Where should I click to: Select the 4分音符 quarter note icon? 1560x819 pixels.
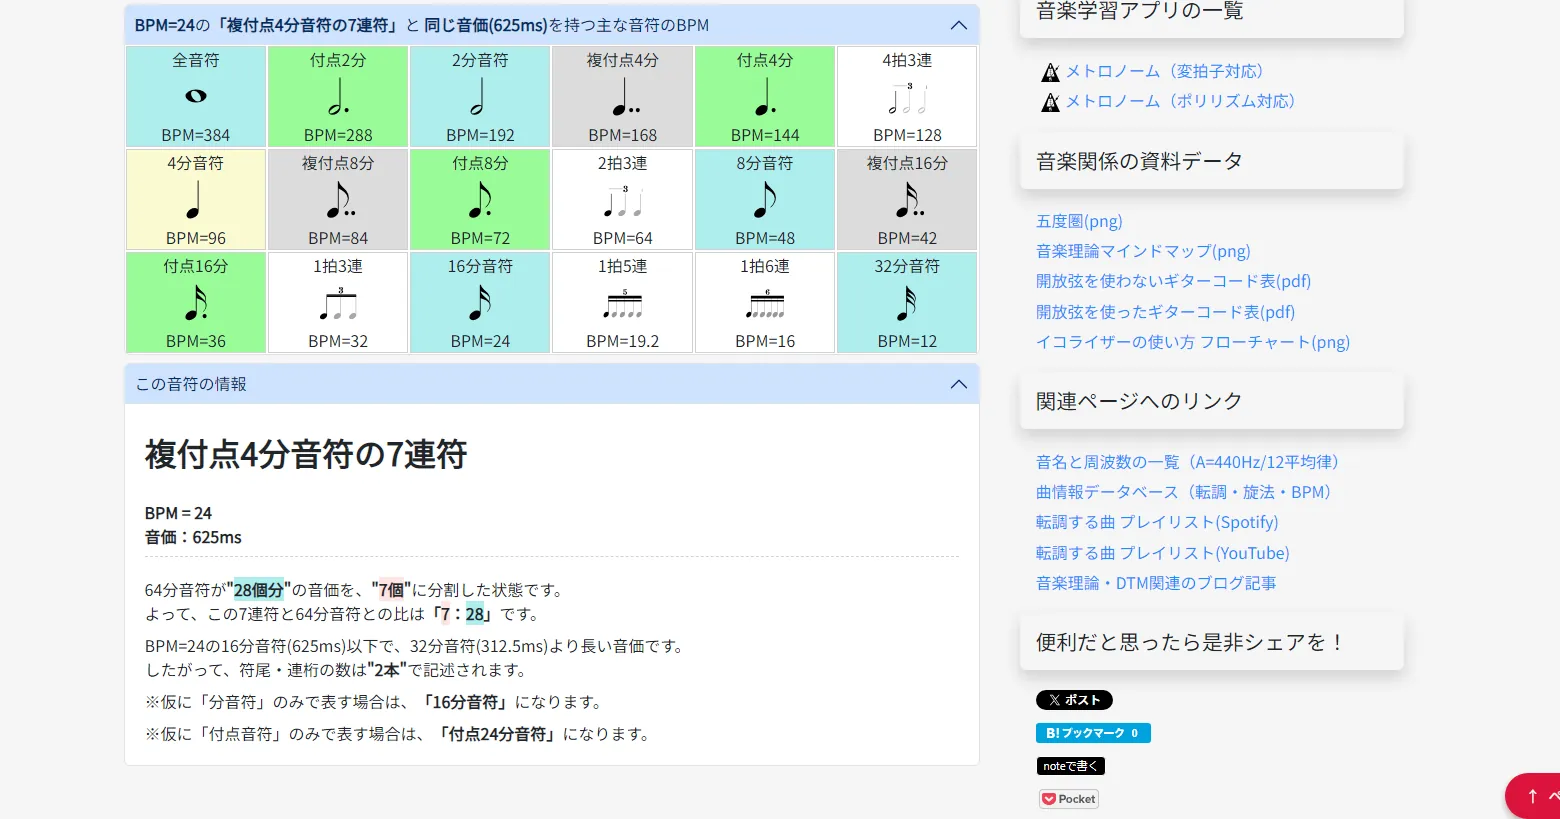pyautogui.click(x=194, y=200)
